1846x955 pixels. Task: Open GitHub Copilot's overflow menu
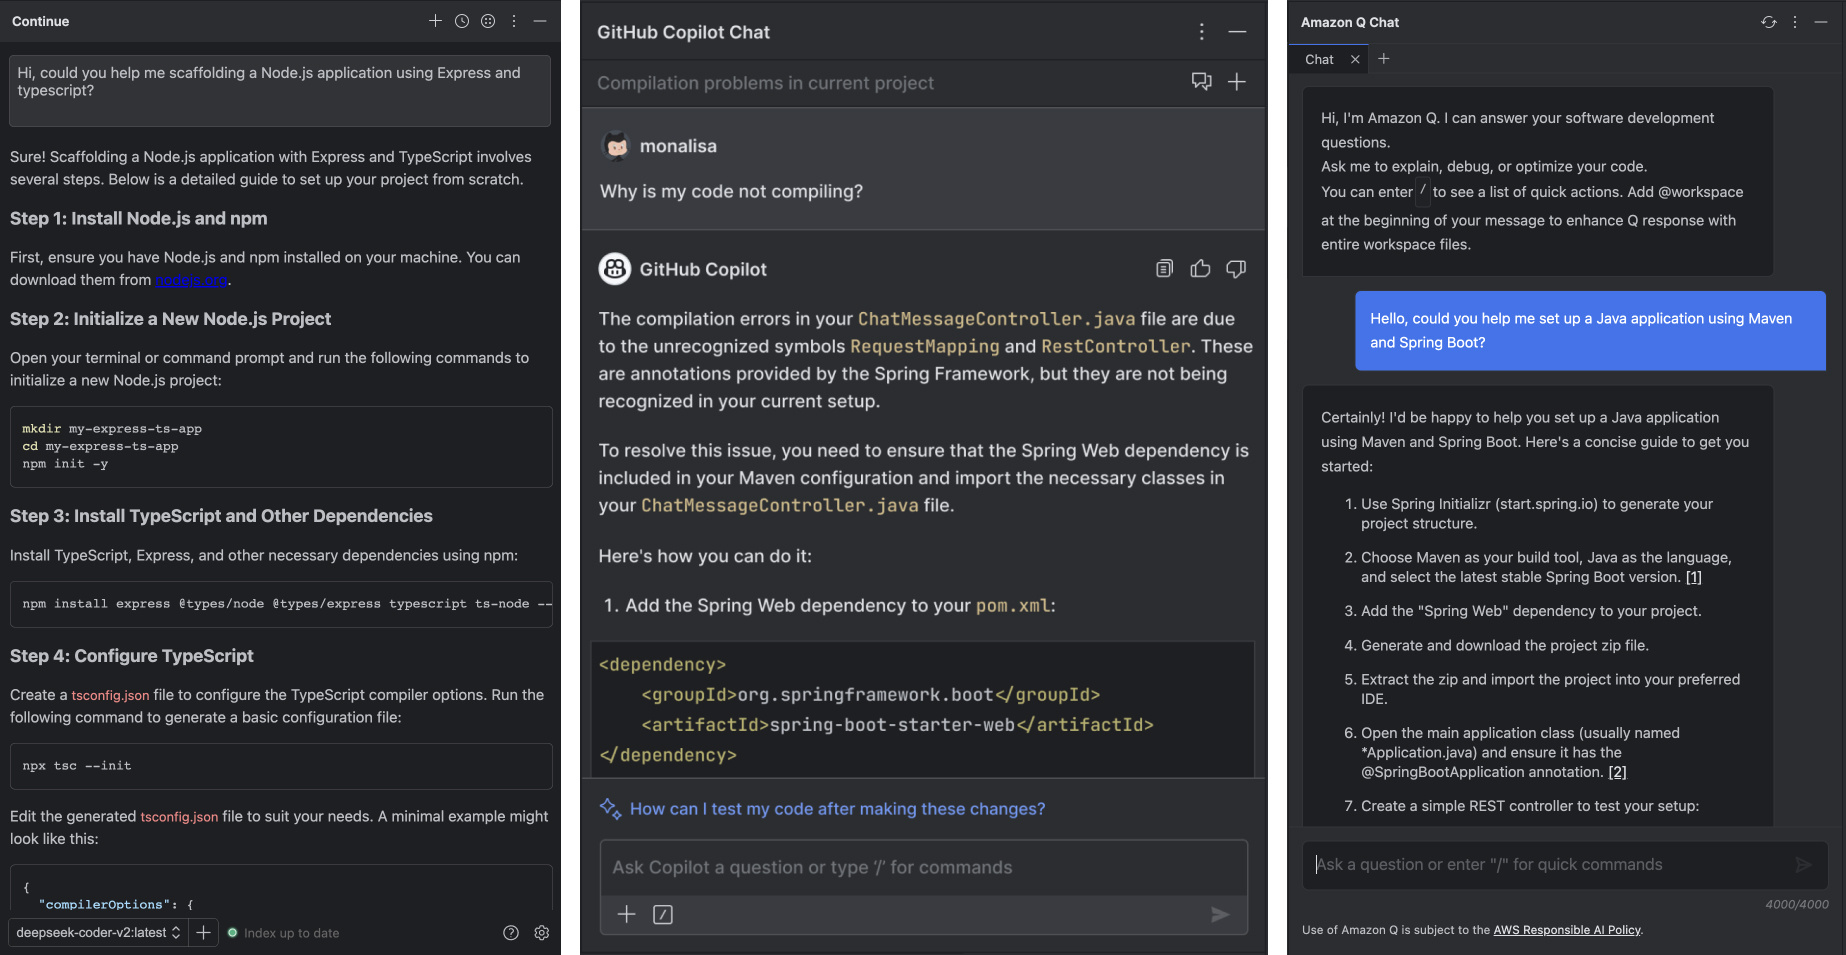click(x=1201, y=31)
